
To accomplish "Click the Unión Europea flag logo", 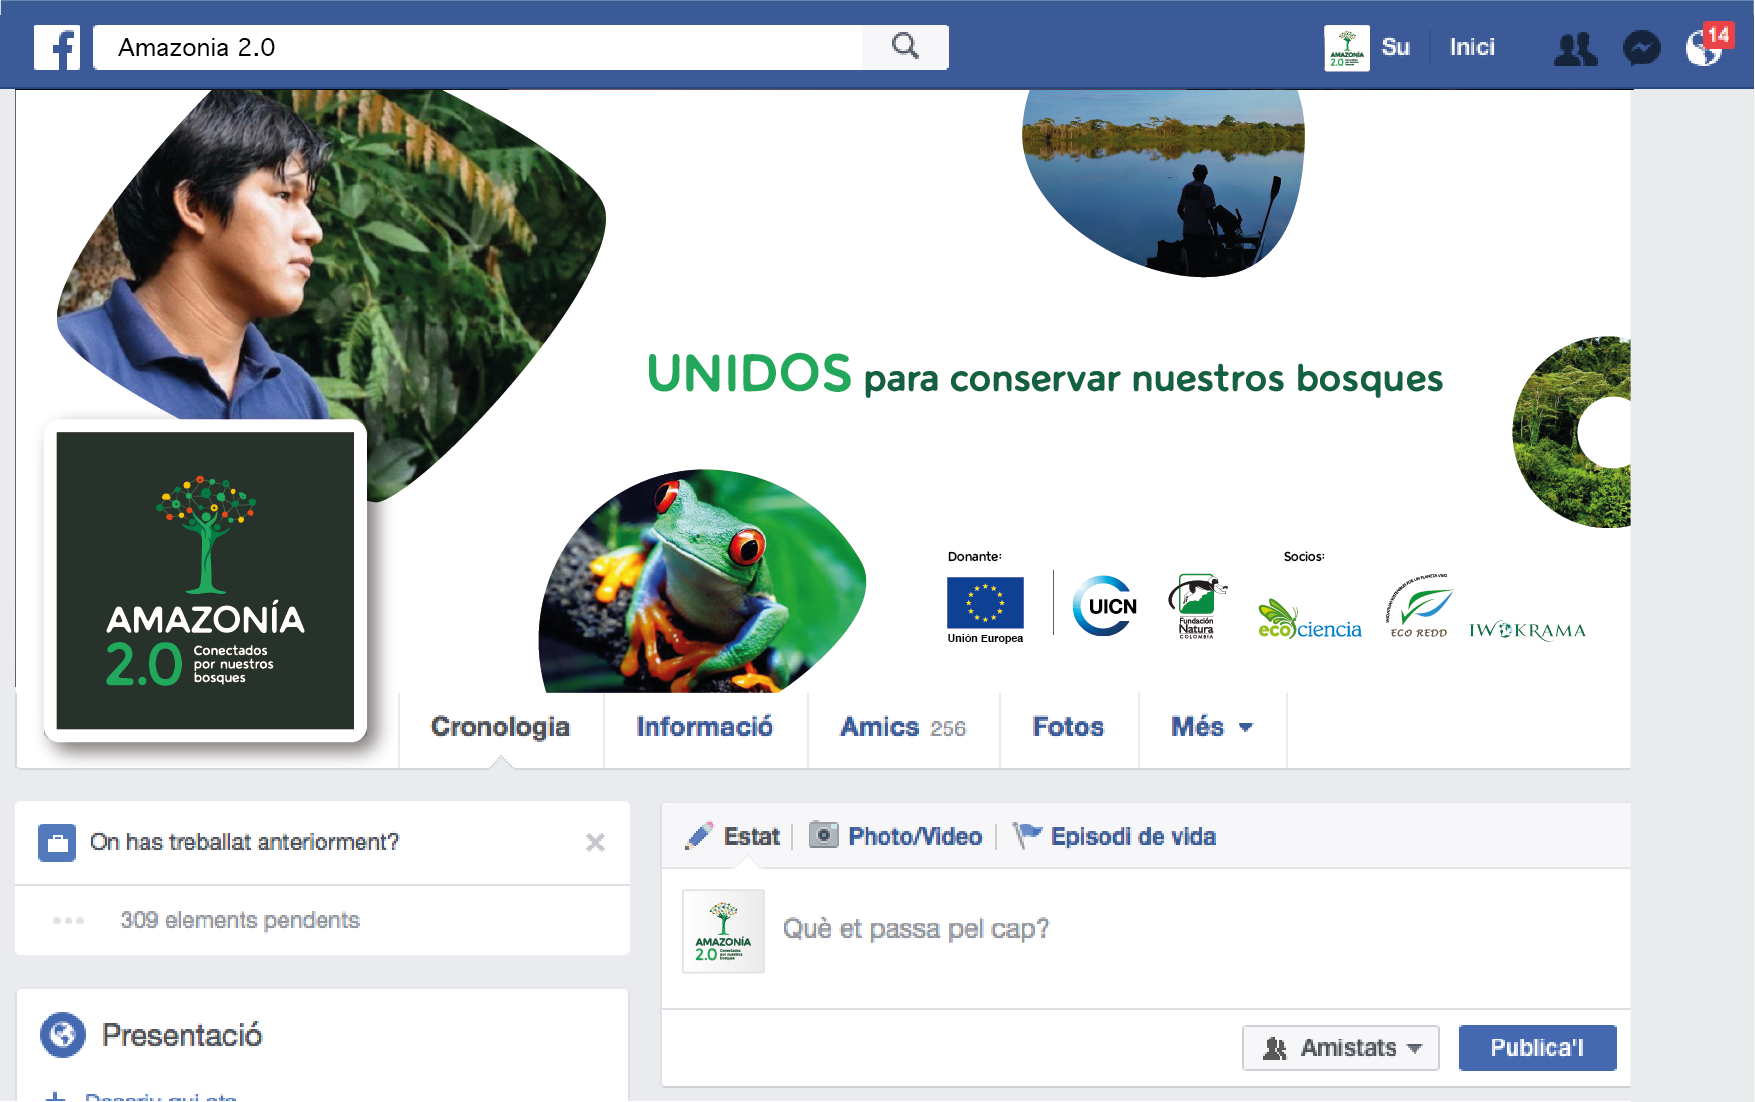I will [x=985, y=603].
